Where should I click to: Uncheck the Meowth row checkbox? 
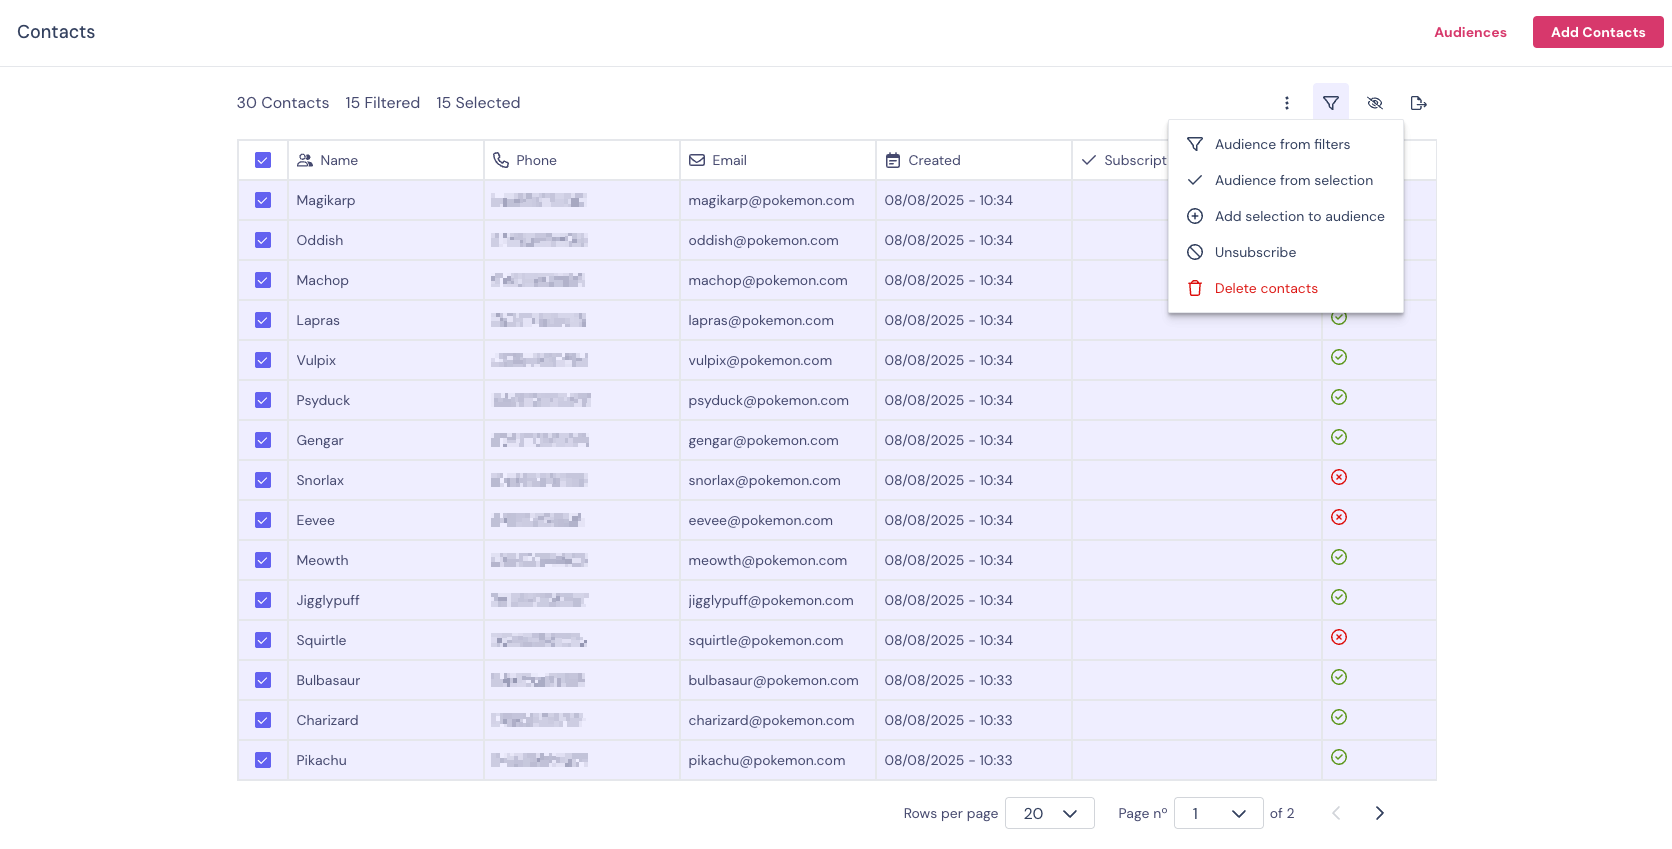(x=263, y=560)
